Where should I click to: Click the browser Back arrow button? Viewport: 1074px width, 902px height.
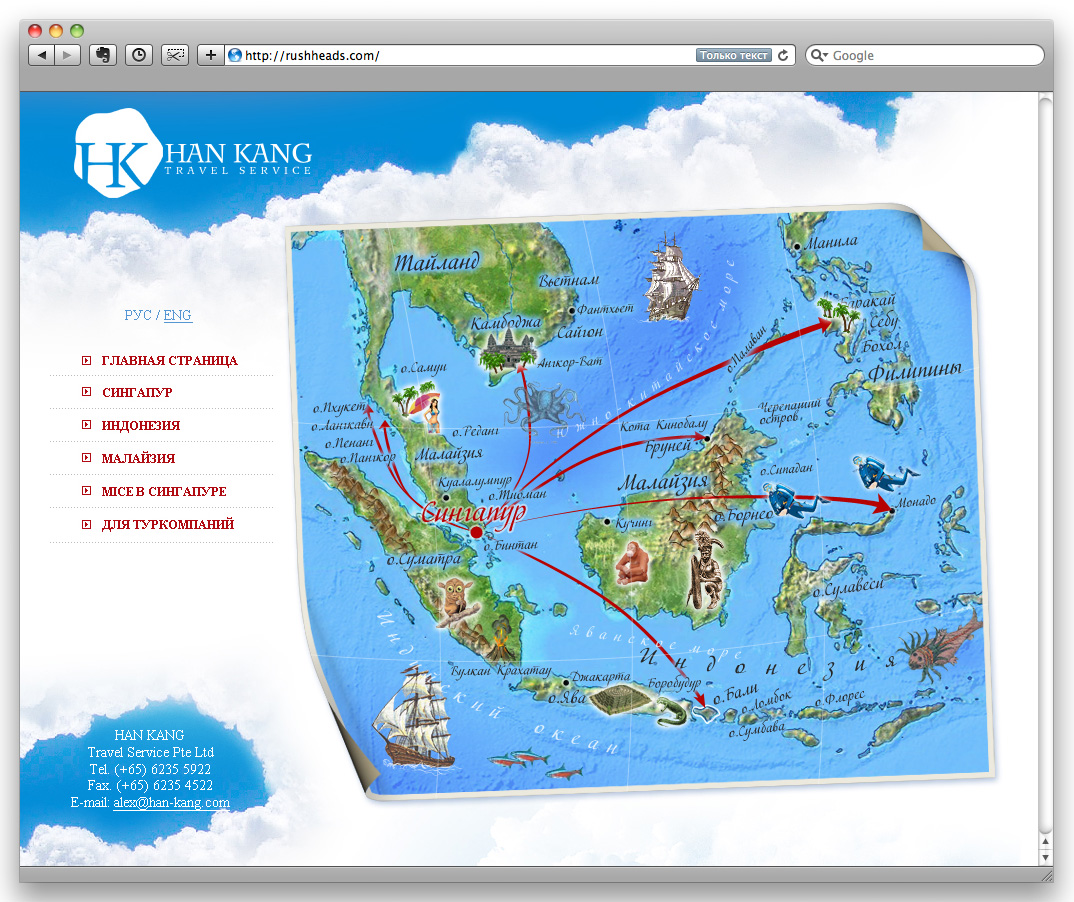tap(41, 55)
